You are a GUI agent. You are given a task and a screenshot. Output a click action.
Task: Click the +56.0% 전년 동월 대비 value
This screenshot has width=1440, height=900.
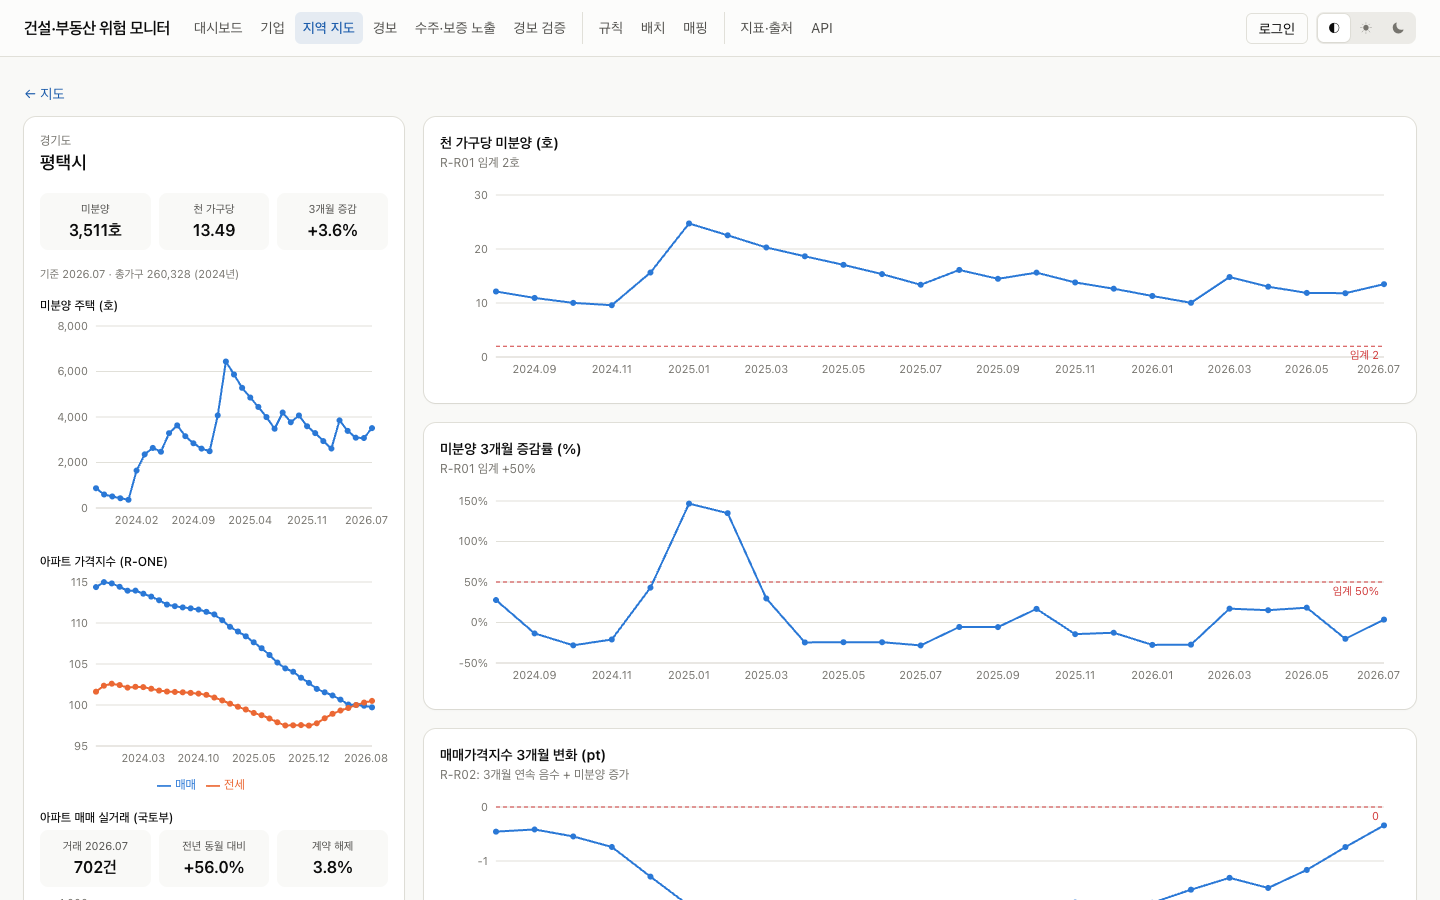click(x=214, y=867)
